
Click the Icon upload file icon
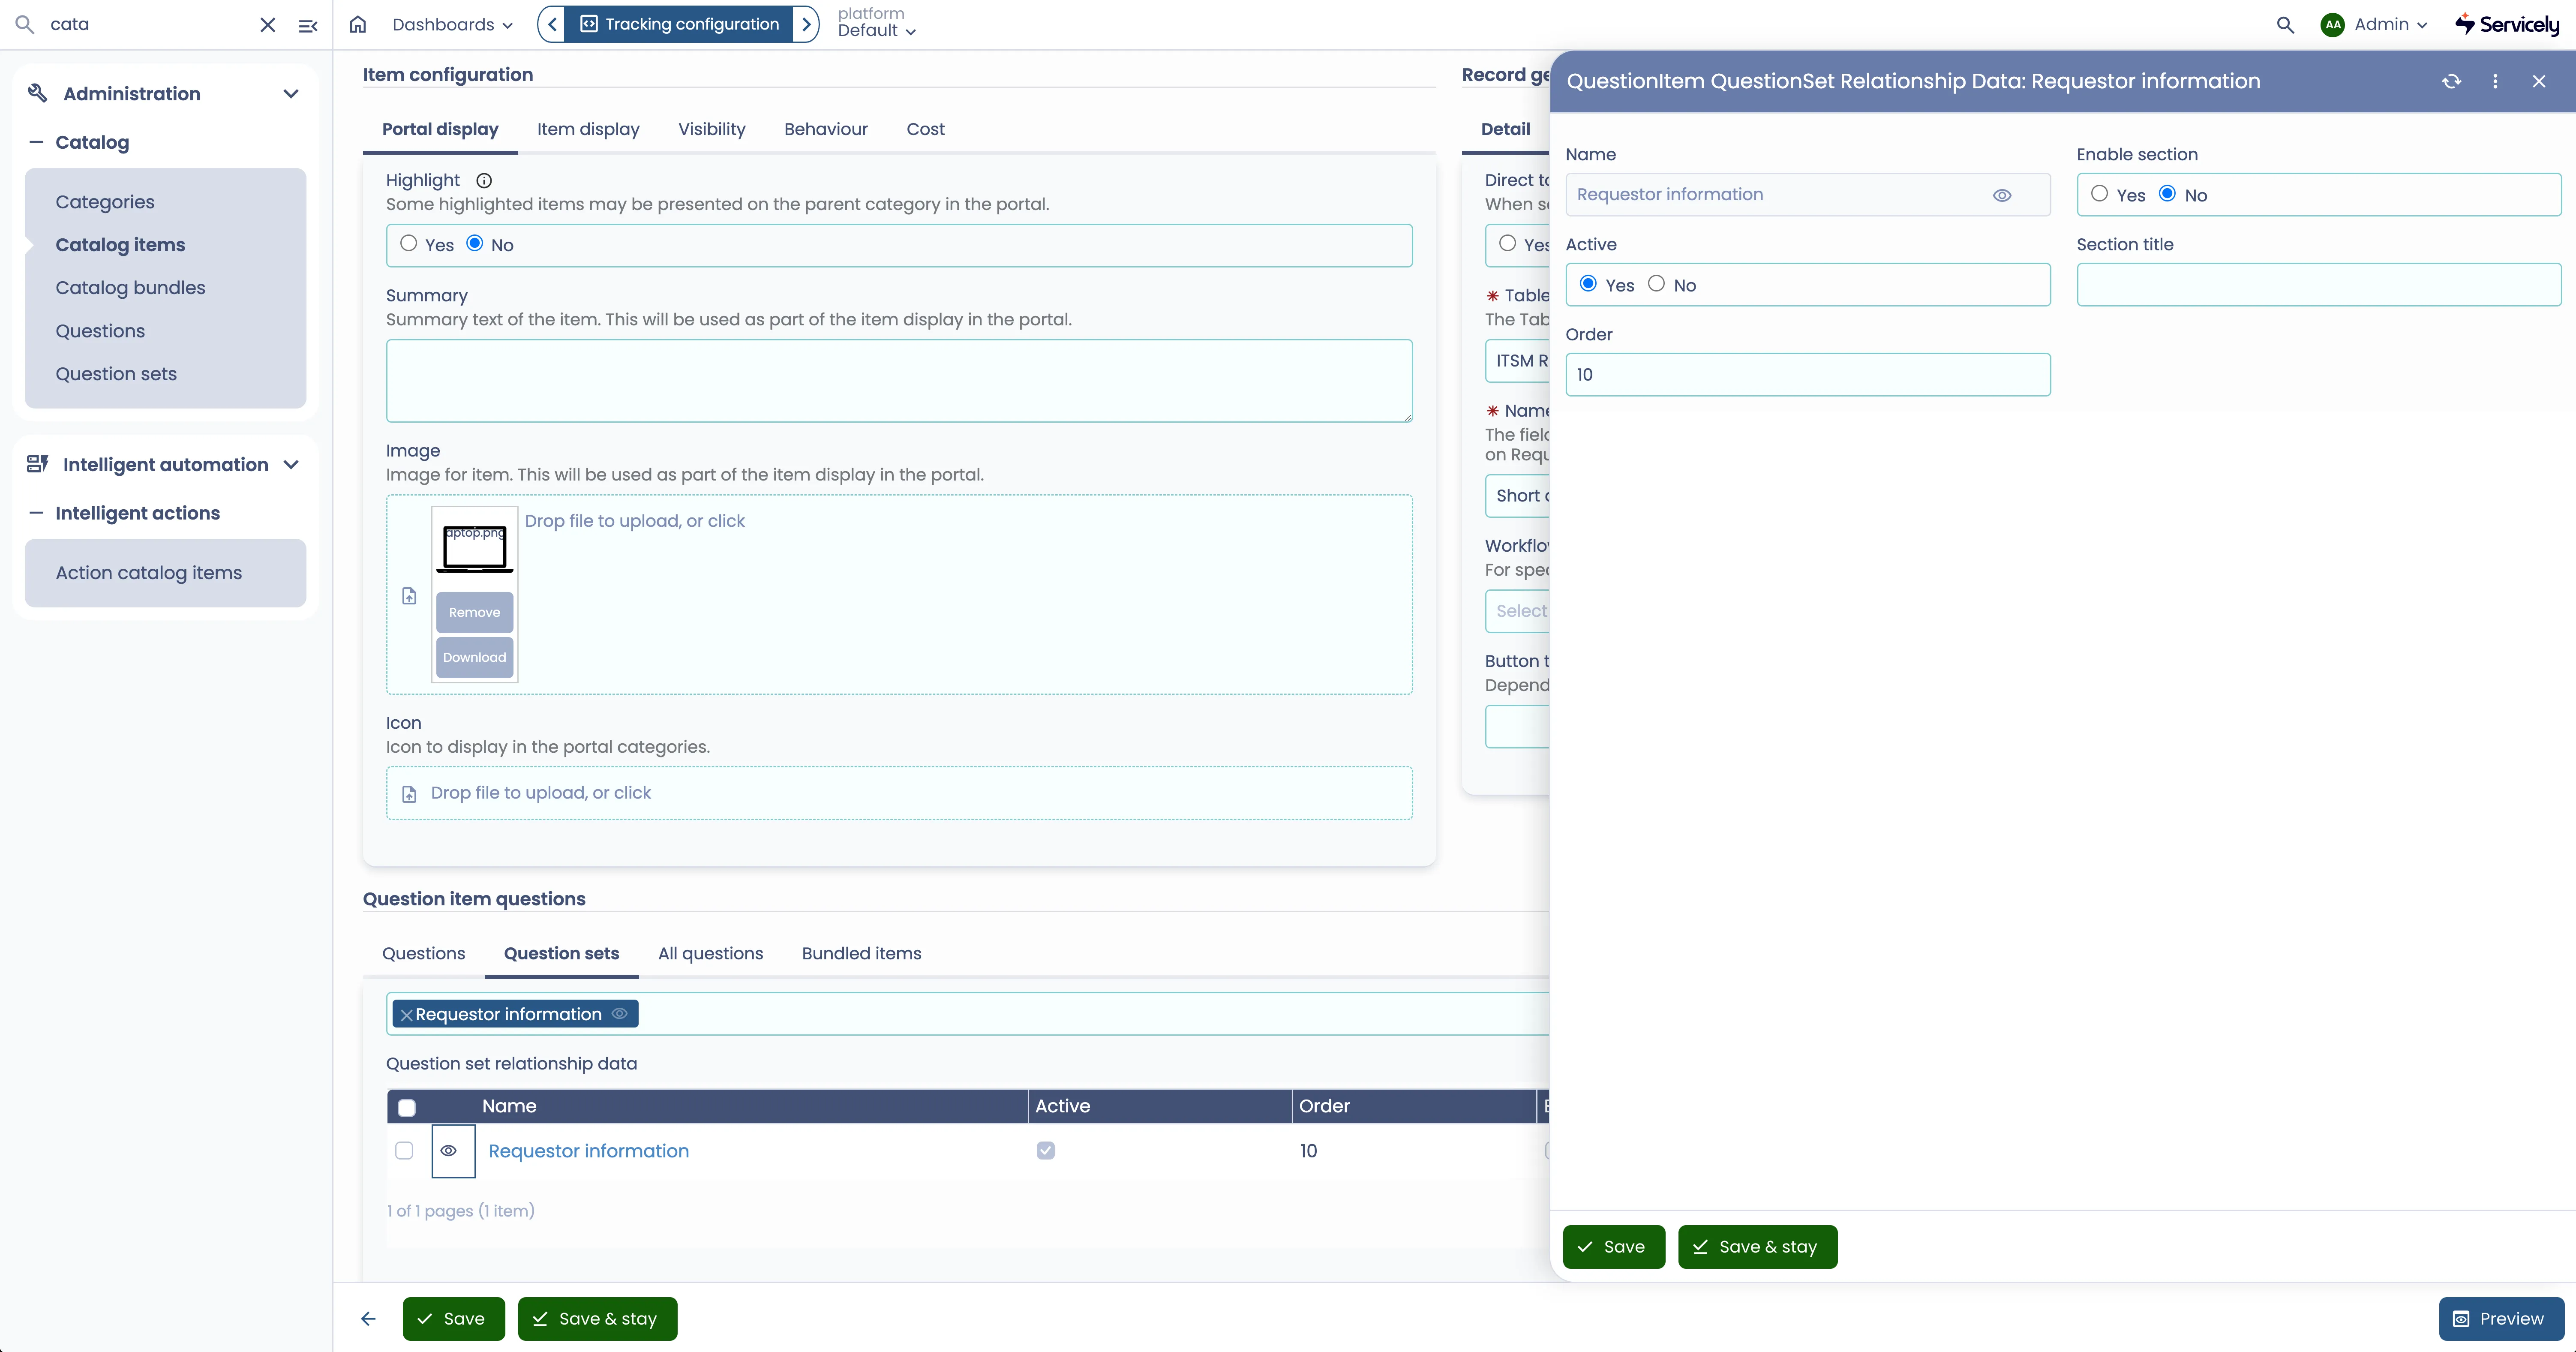pyautogui.click(x=409, y=794)
